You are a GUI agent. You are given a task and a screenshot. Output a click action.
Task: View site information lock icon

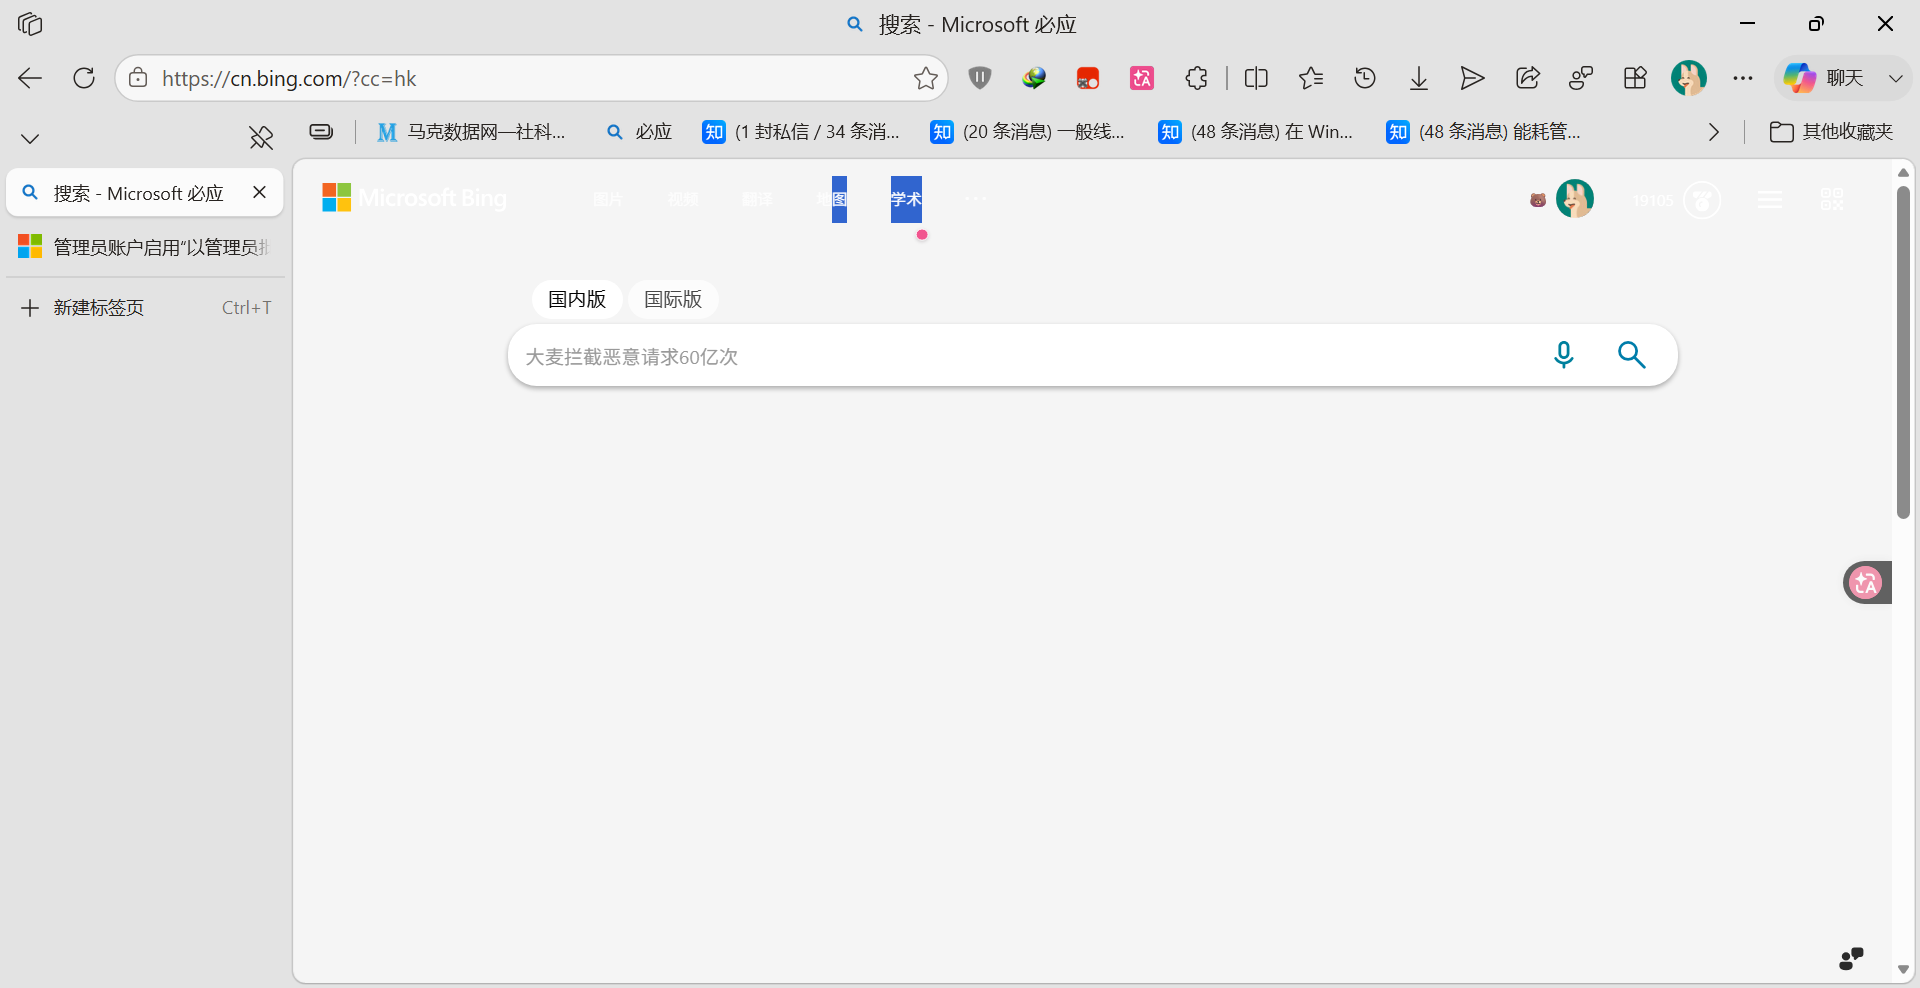click(x=138, y=78)
